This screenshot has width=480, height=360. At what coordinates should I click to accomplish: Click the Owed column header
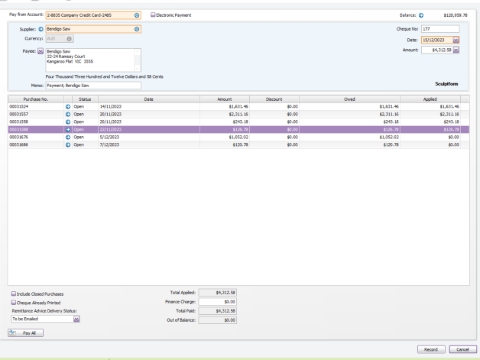click(x=350, y=99)
